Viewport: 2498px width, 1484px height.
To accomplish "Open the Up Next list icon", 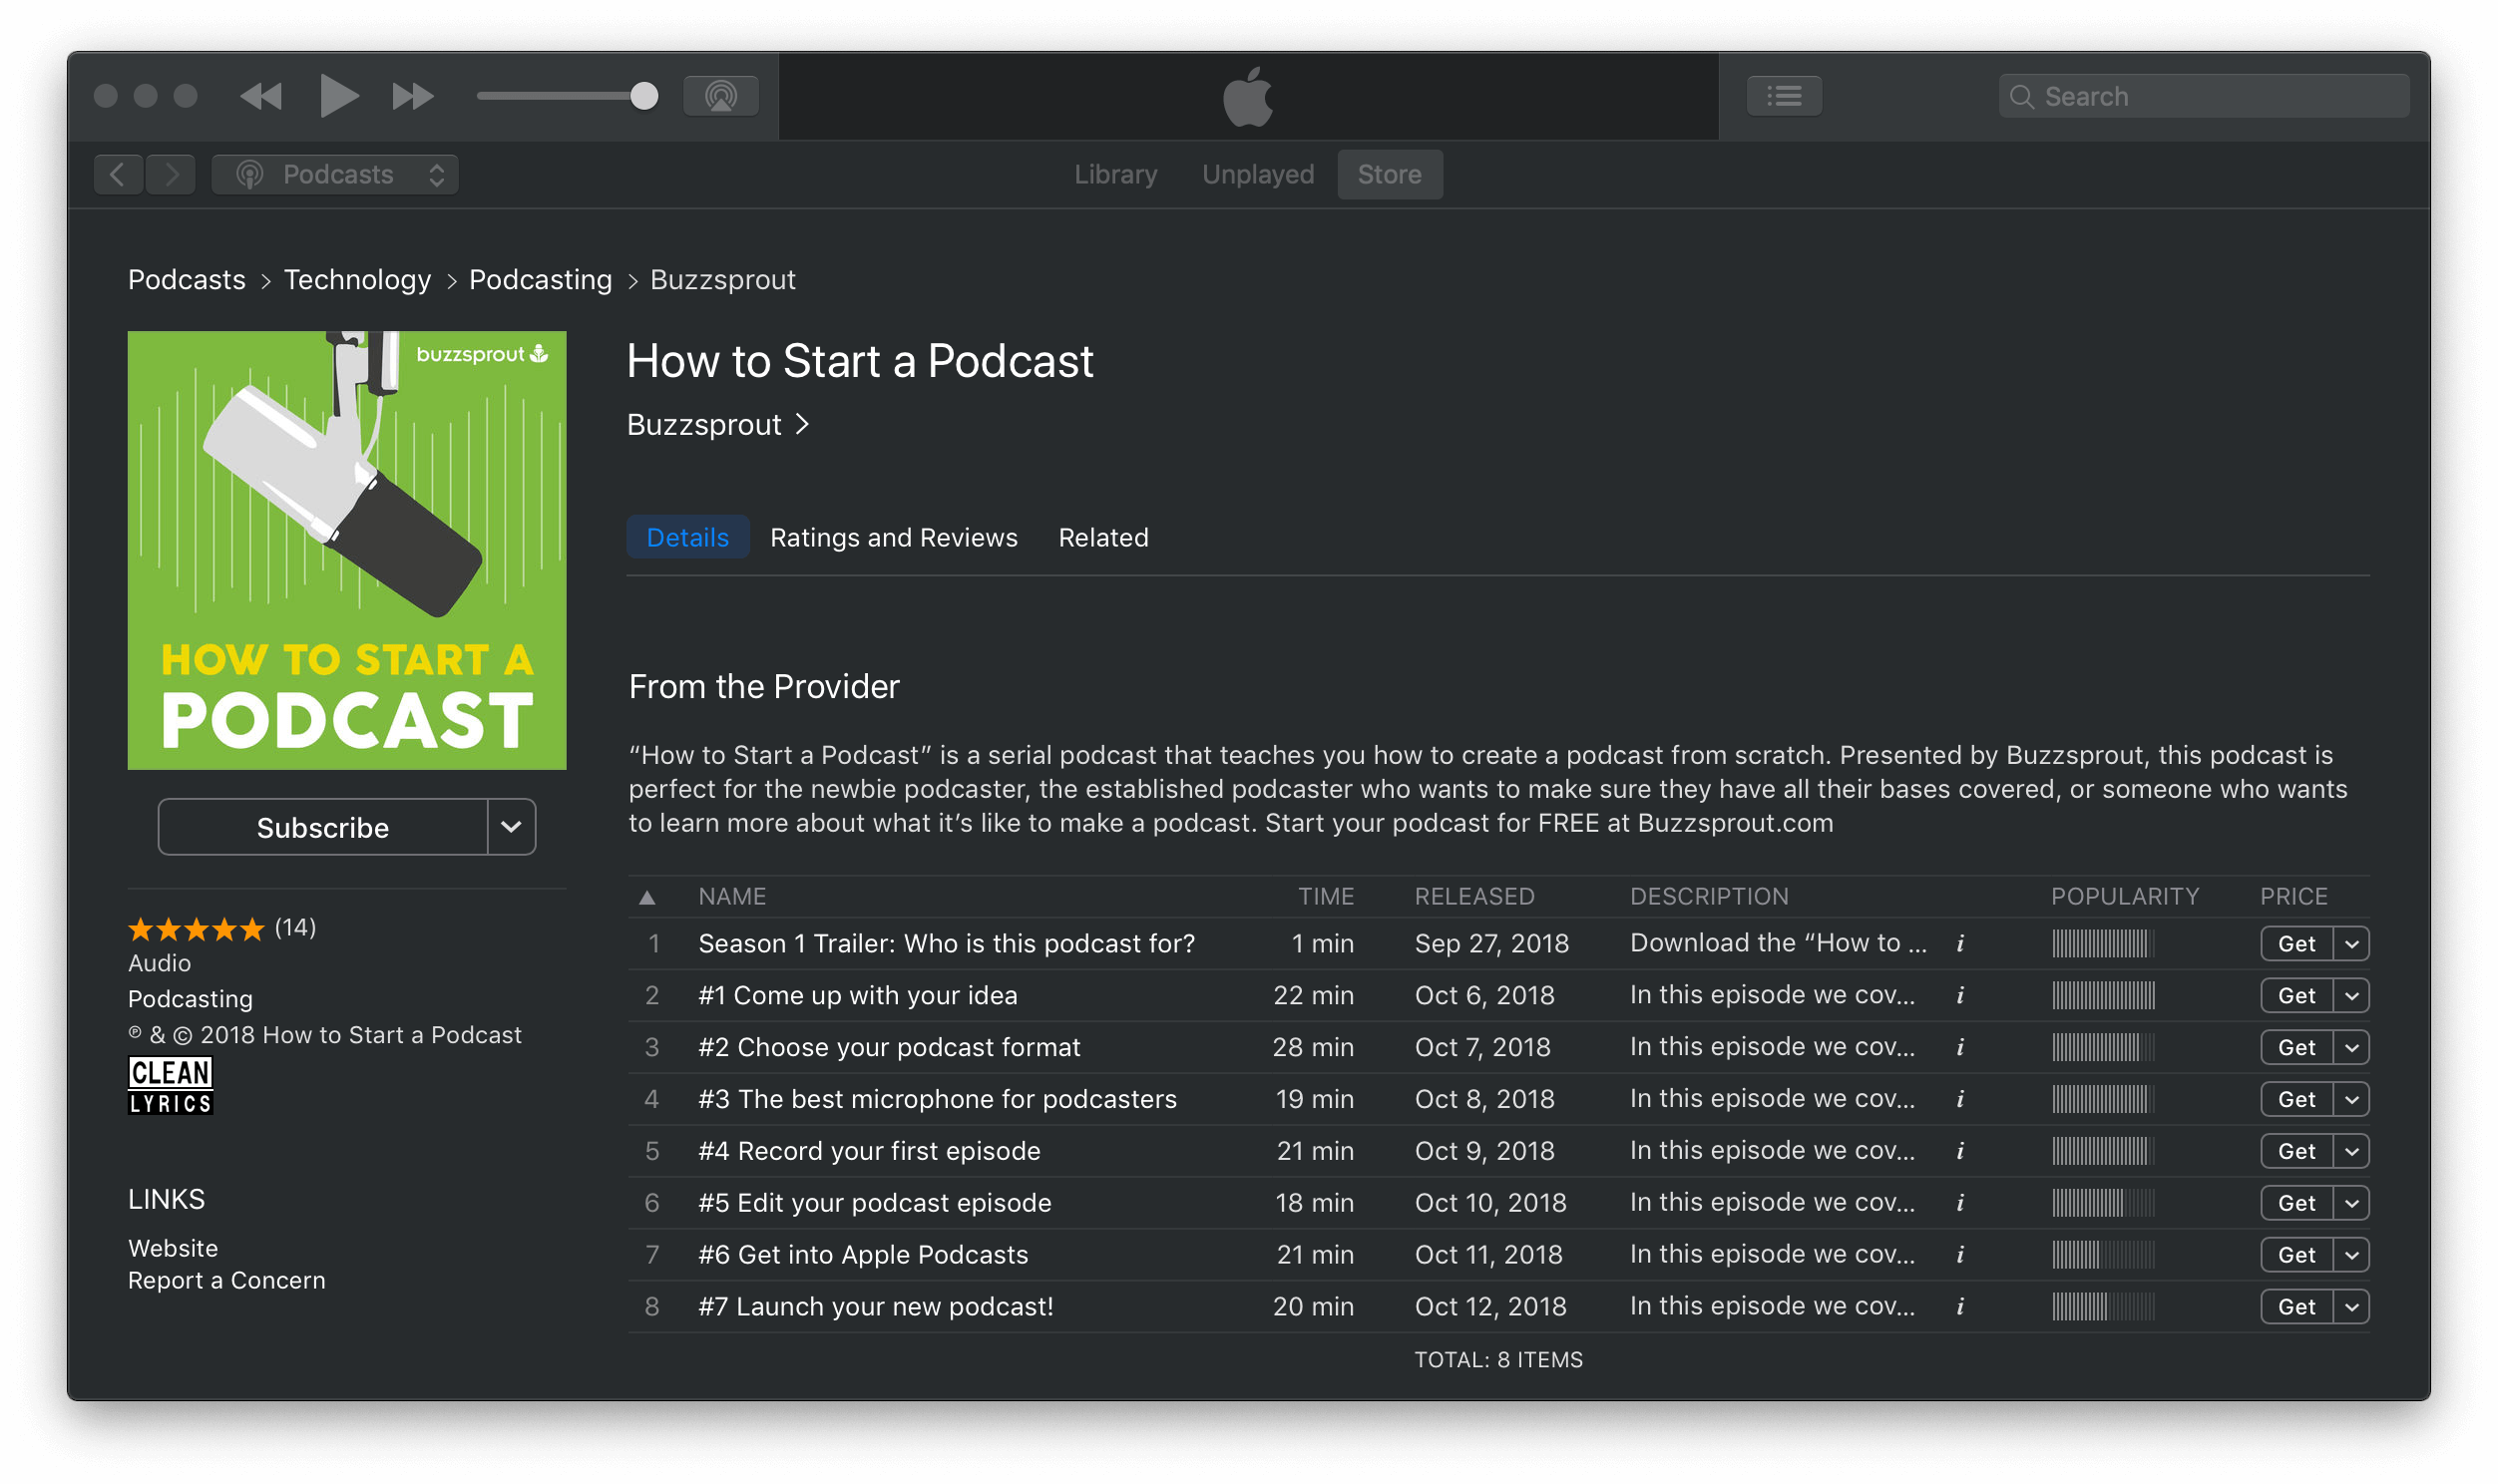I will 1784,96.
